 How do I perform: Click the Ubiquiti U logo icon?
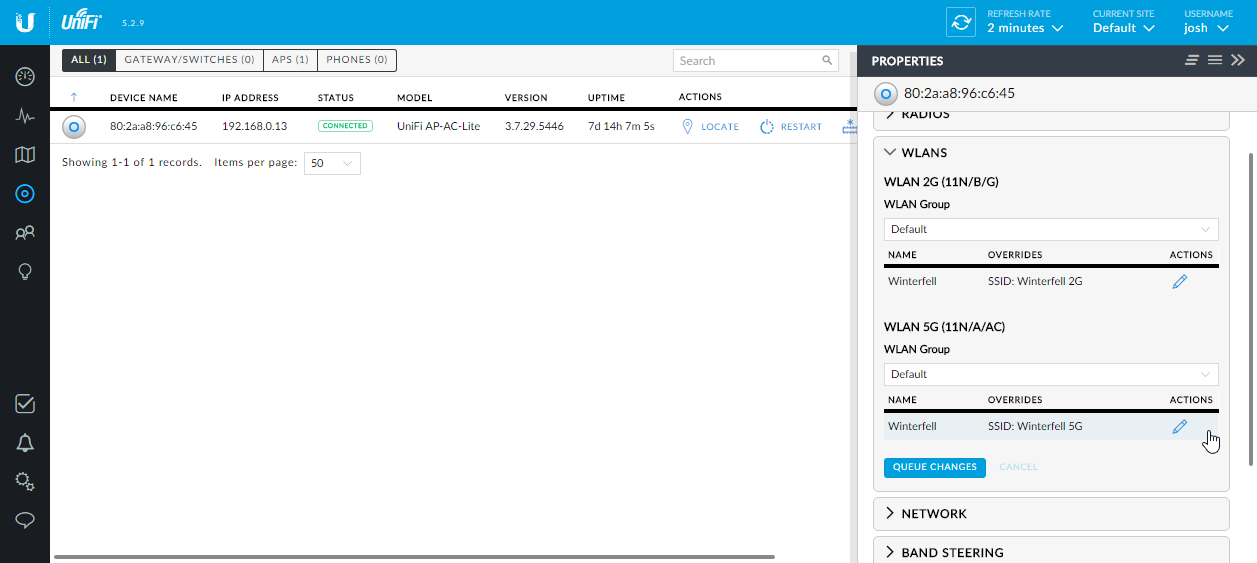25,22
